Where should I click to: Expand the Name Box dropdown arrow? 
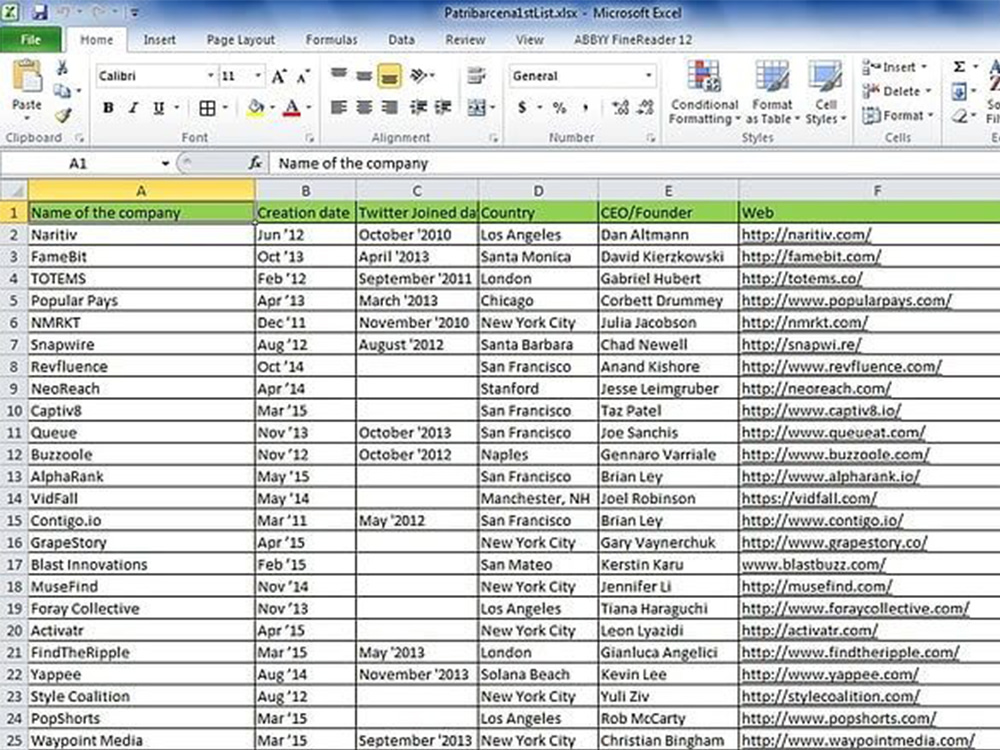pos(165,164)
